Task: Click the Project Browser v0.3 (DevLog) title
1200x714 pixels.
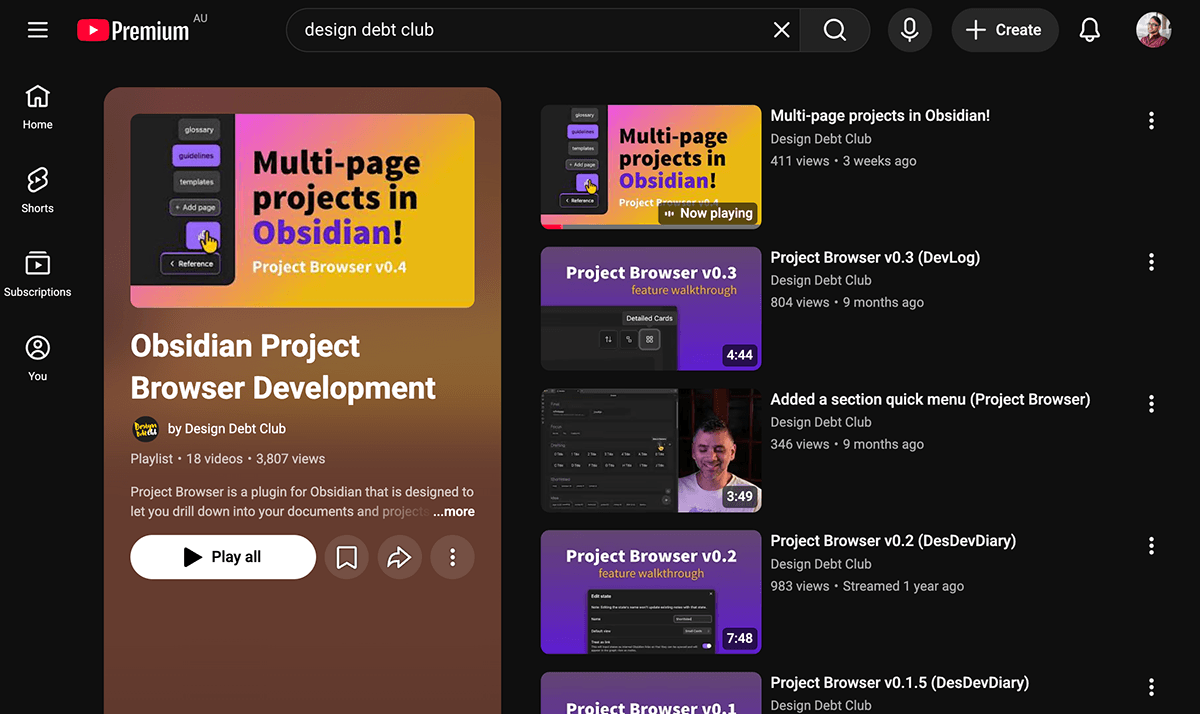Action: tap(875, 258)
